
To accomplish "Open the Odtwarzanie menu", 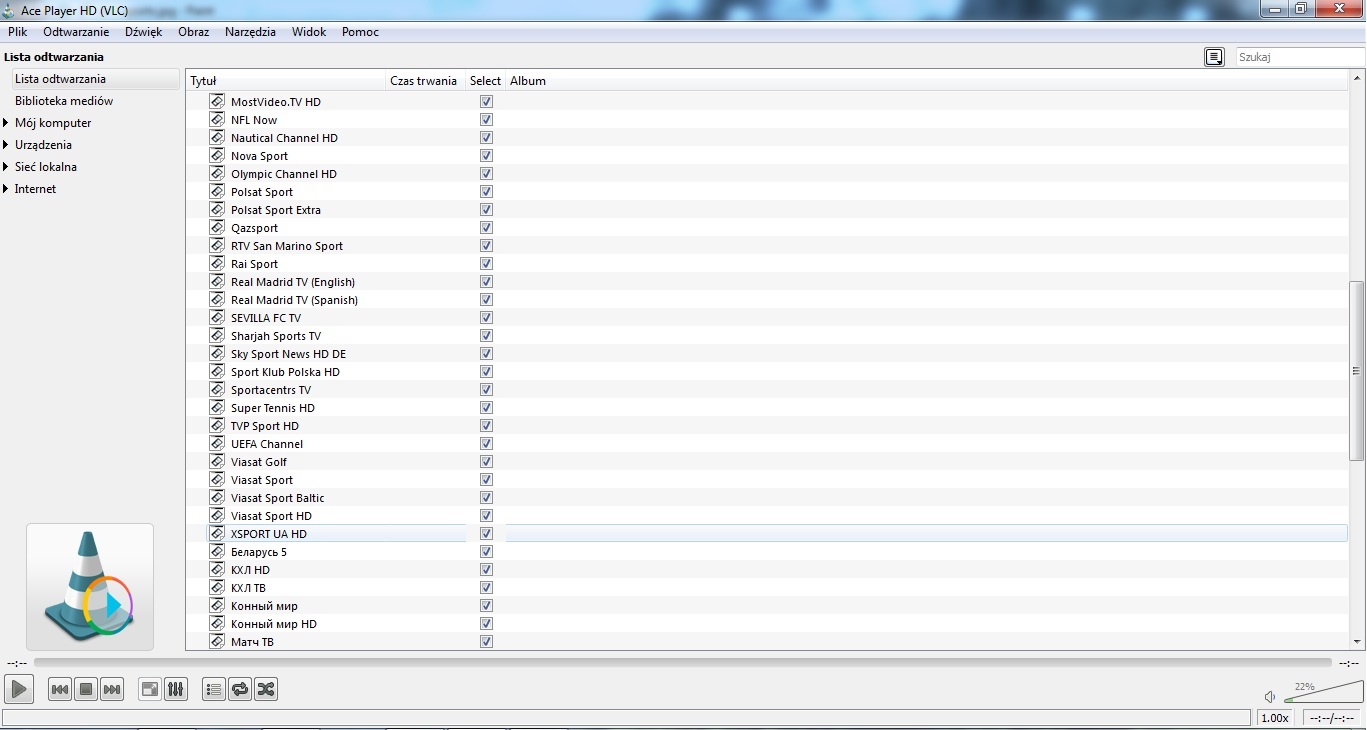I will (x=76, y=32).
